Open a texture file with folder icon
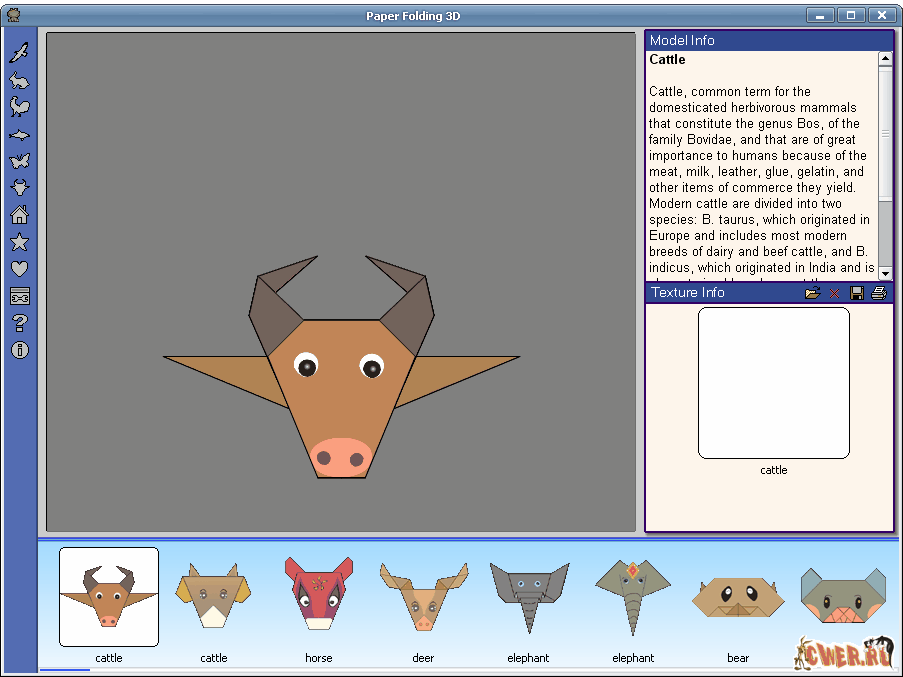 point(812,293)
